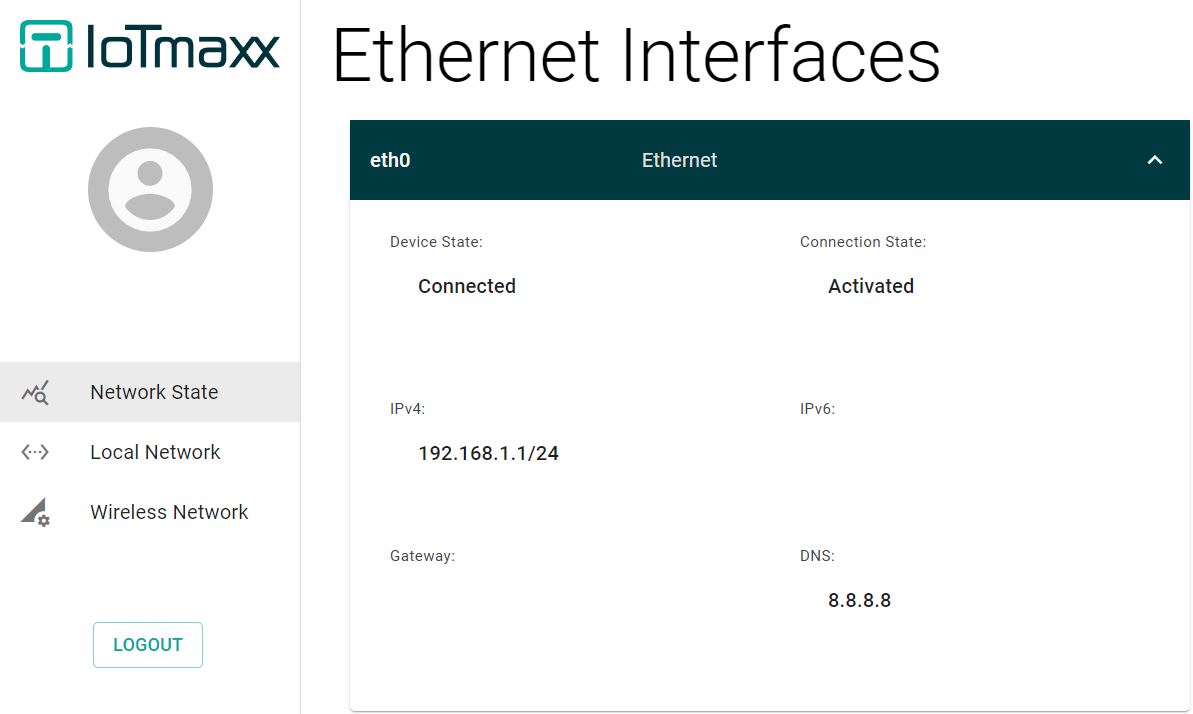Image resolution: width=1193 pixels, height=714 pixels.
Task: Click the Ethernet type label in header
Action: click(679, 160)
